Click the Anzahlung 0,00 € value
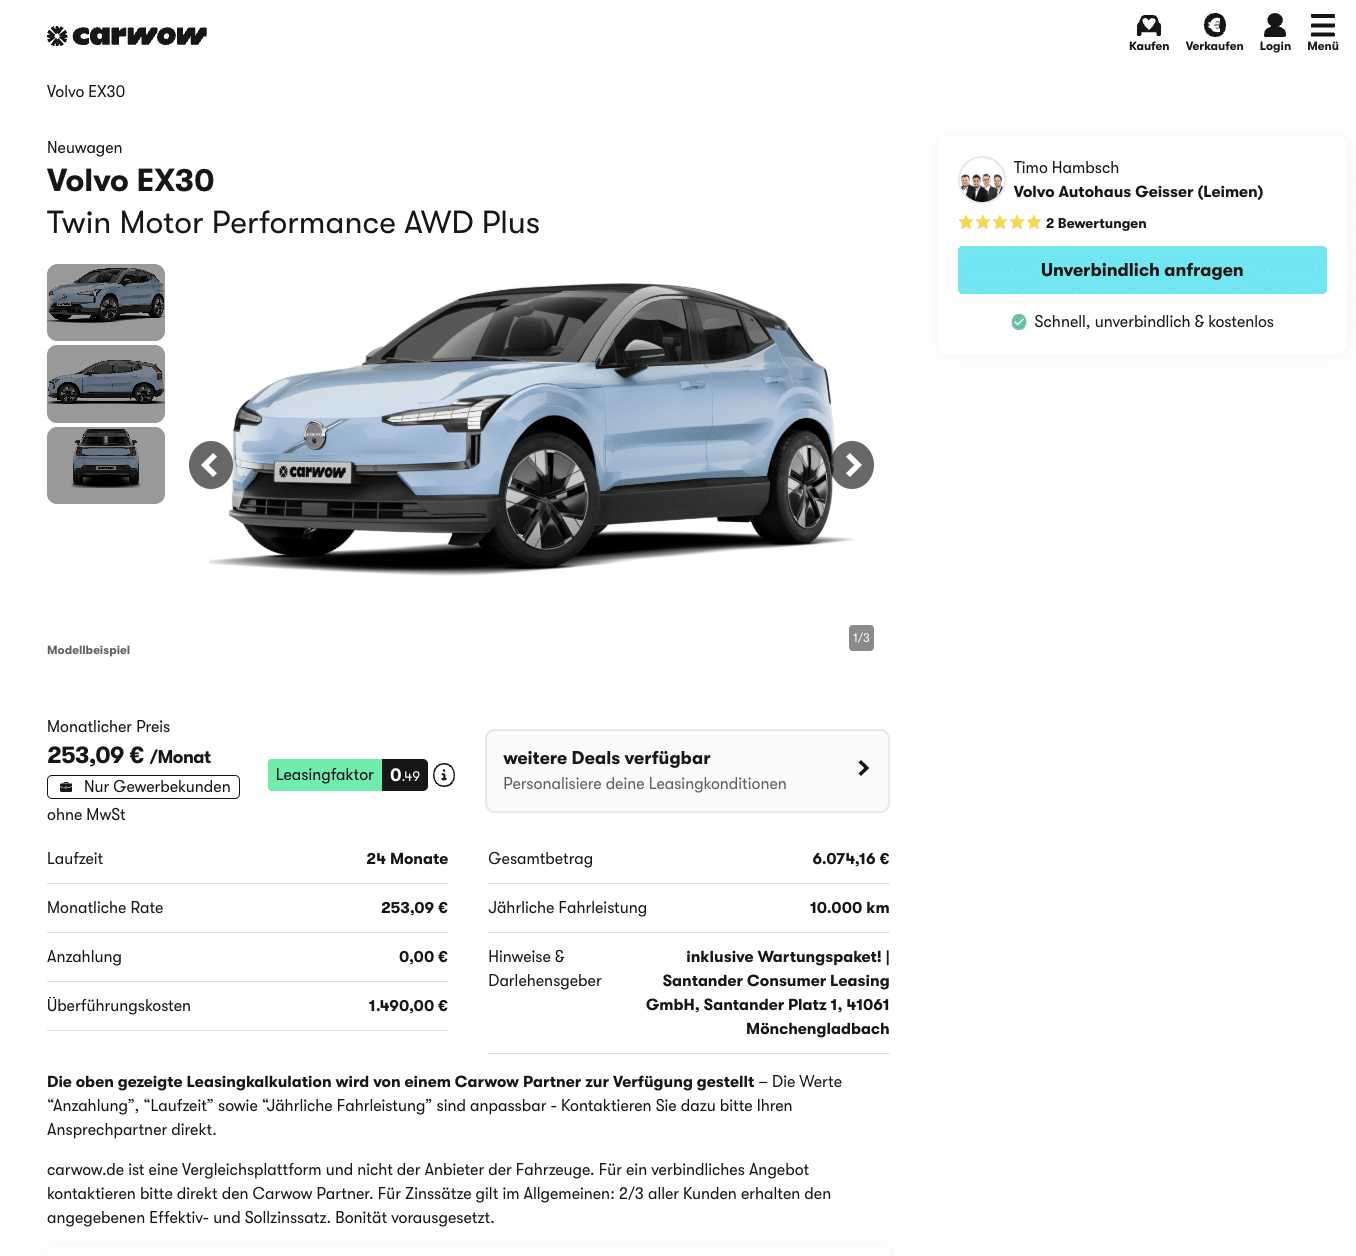1356x1256 pixels. click(423, 957)
